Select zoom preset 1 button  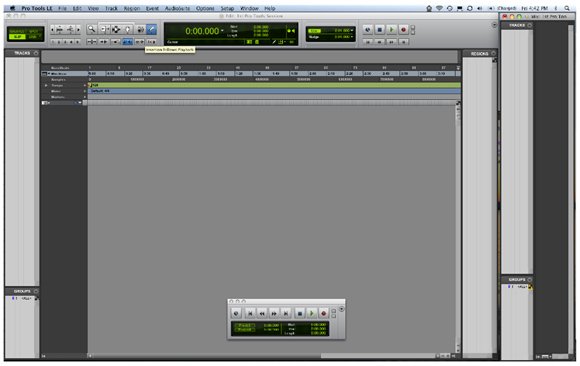[53, 42]
